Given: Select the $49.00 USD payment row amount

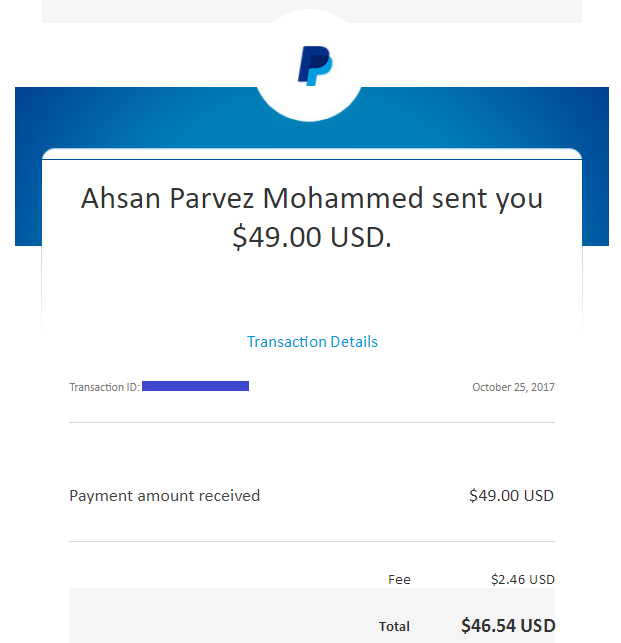Looking at the screenshot, I should coord(511,495).
